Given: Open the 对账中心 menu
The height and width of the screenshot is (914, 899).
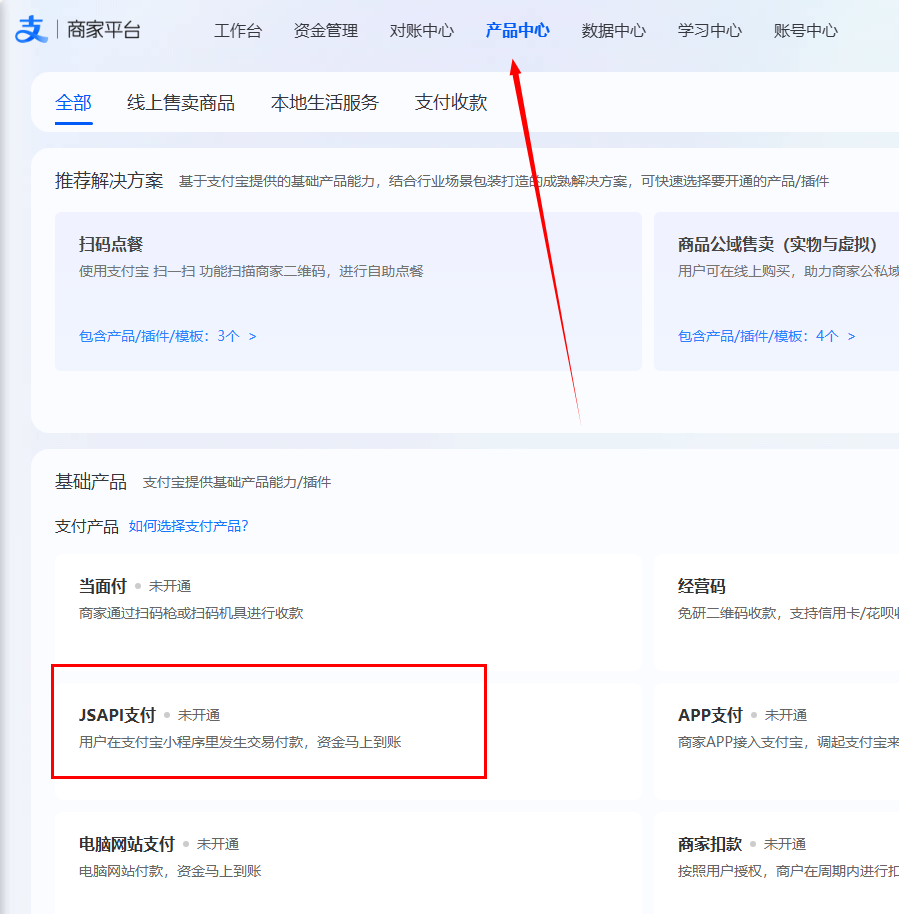Looking at the screenshot, I should [422, 30].
